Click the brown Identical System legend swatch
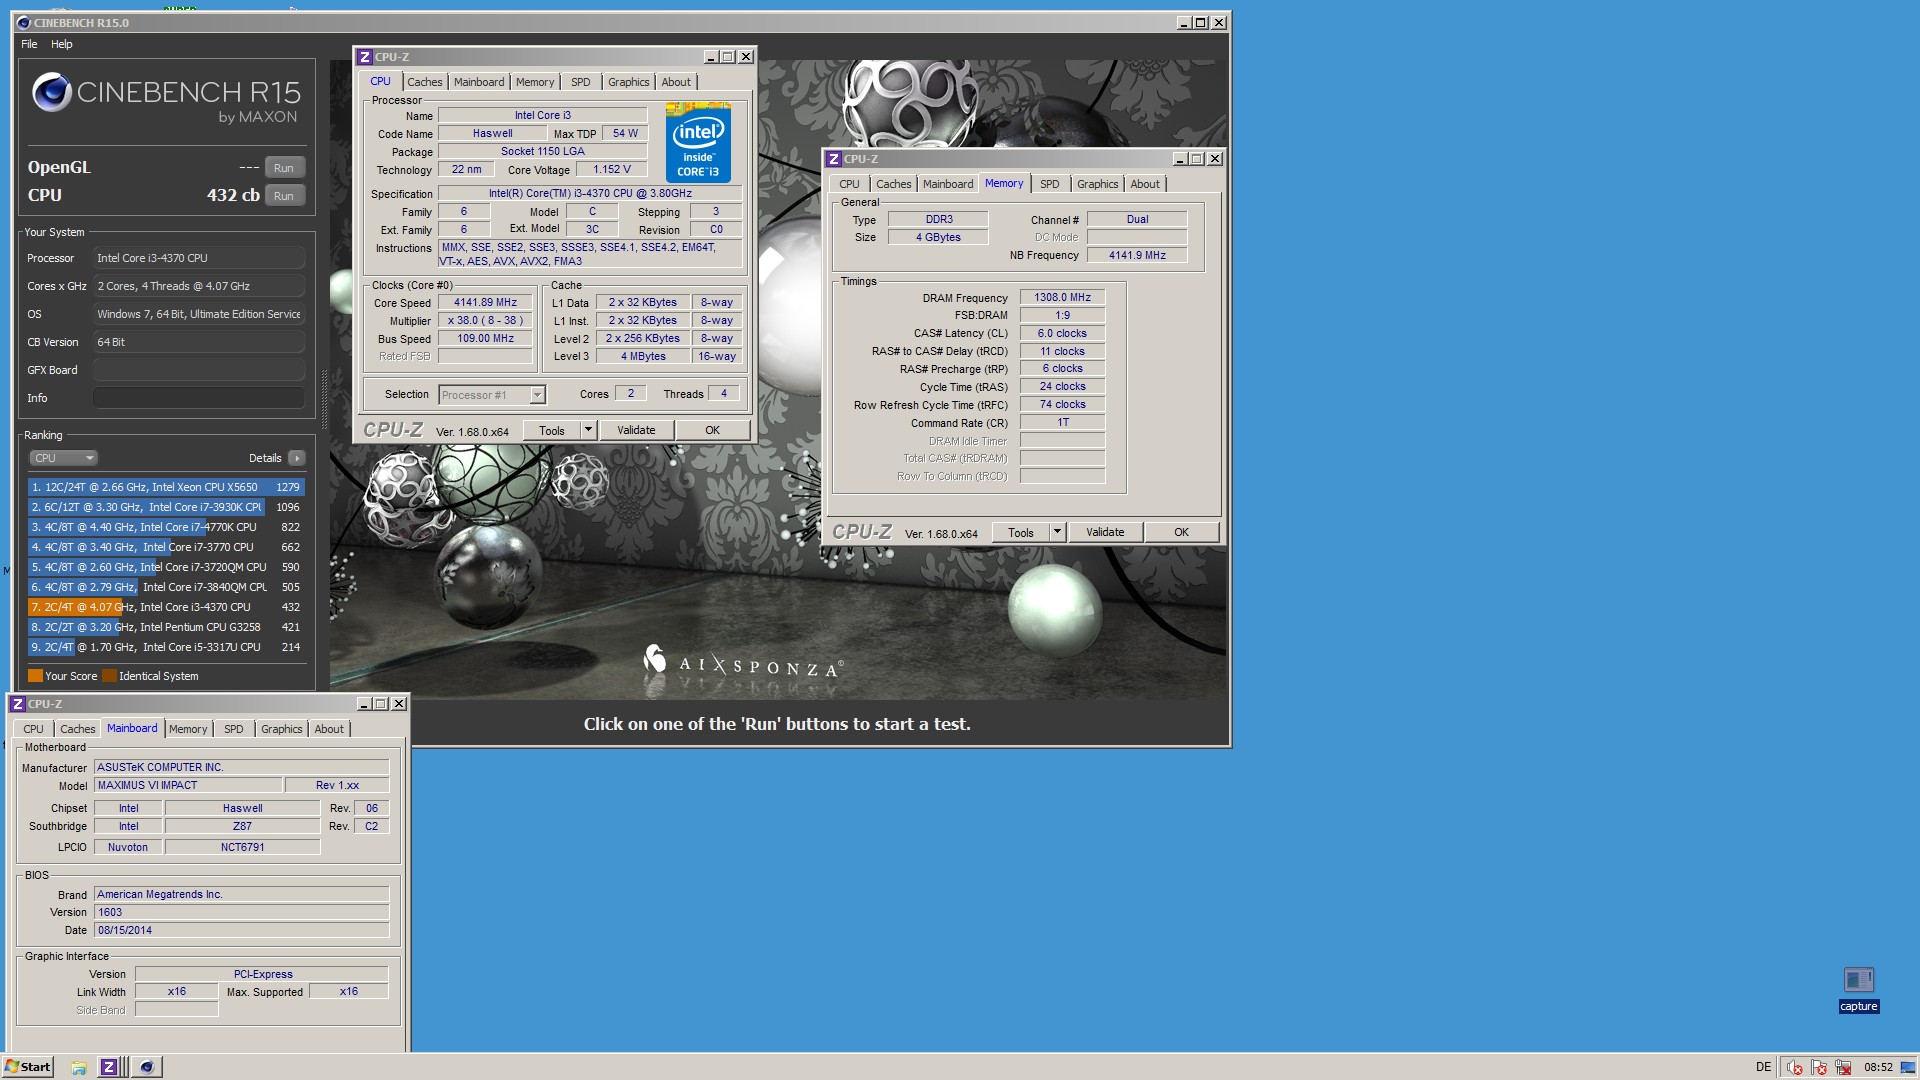 (x=109, y=676)
